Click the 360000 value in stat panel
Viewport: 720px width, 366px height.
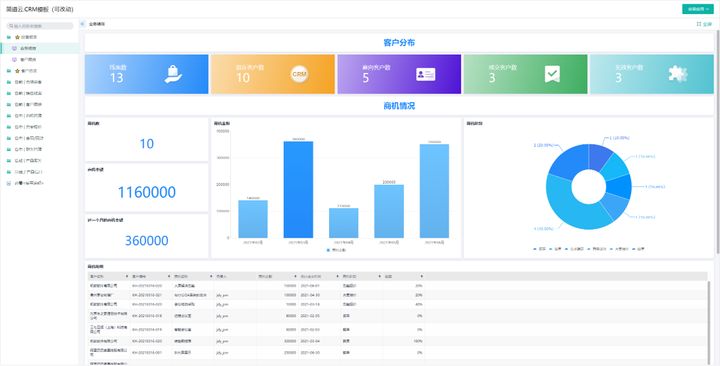[146, 241]
